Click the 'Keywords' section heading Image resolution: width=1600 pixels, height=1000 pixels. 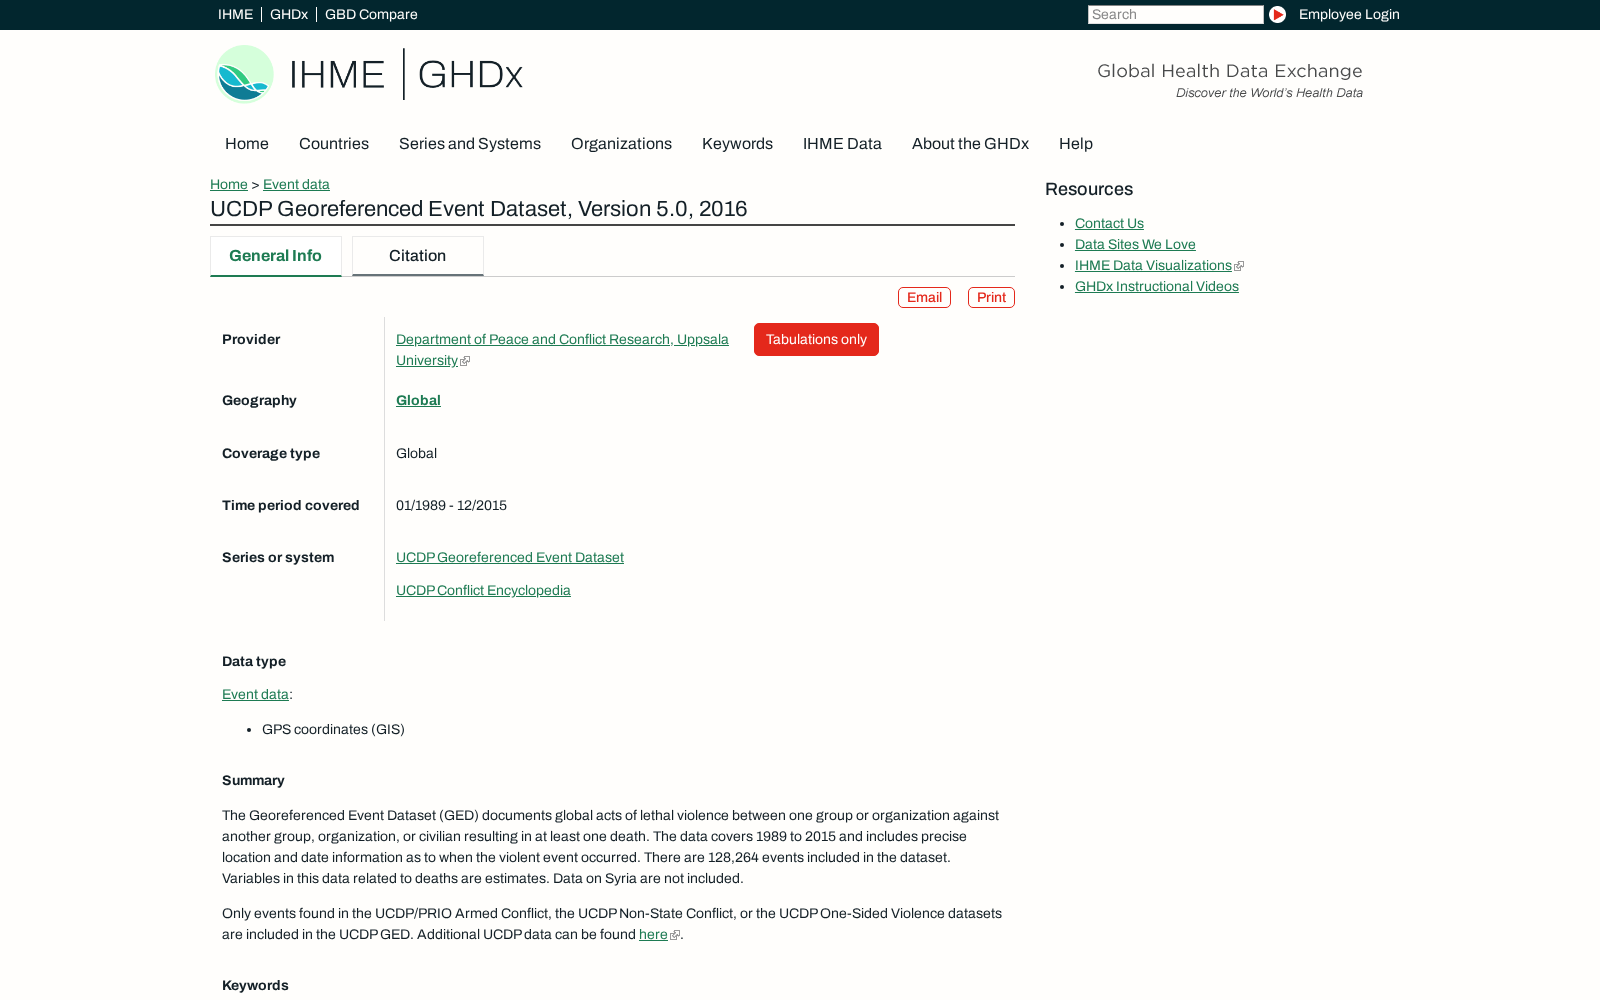coord(255,985)
